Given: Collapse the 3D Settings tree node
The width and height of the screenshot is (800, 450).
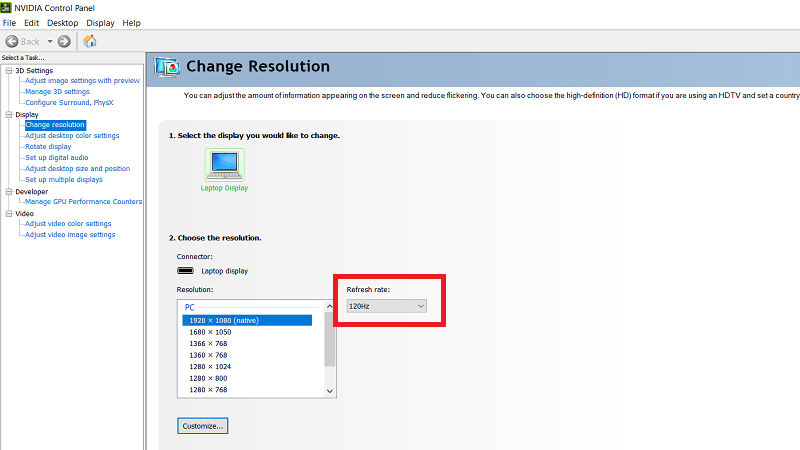Looking at the screenshot, I should pyautogui.click(x=9, y=70).
